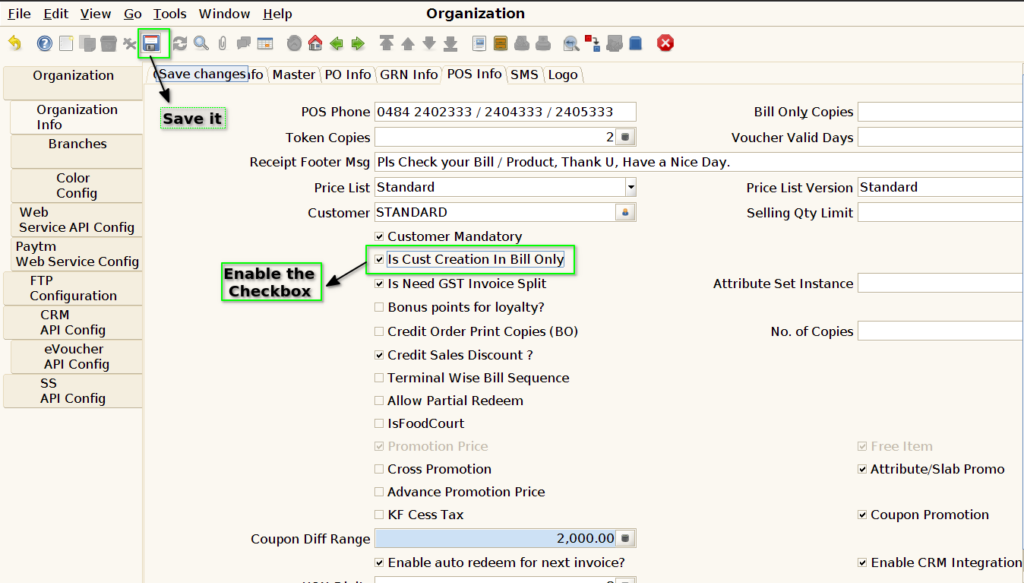This screenshot has height=583, width=1024.
Task: Switch to the GRN Info tab
Action: click(x=409, y=74)
